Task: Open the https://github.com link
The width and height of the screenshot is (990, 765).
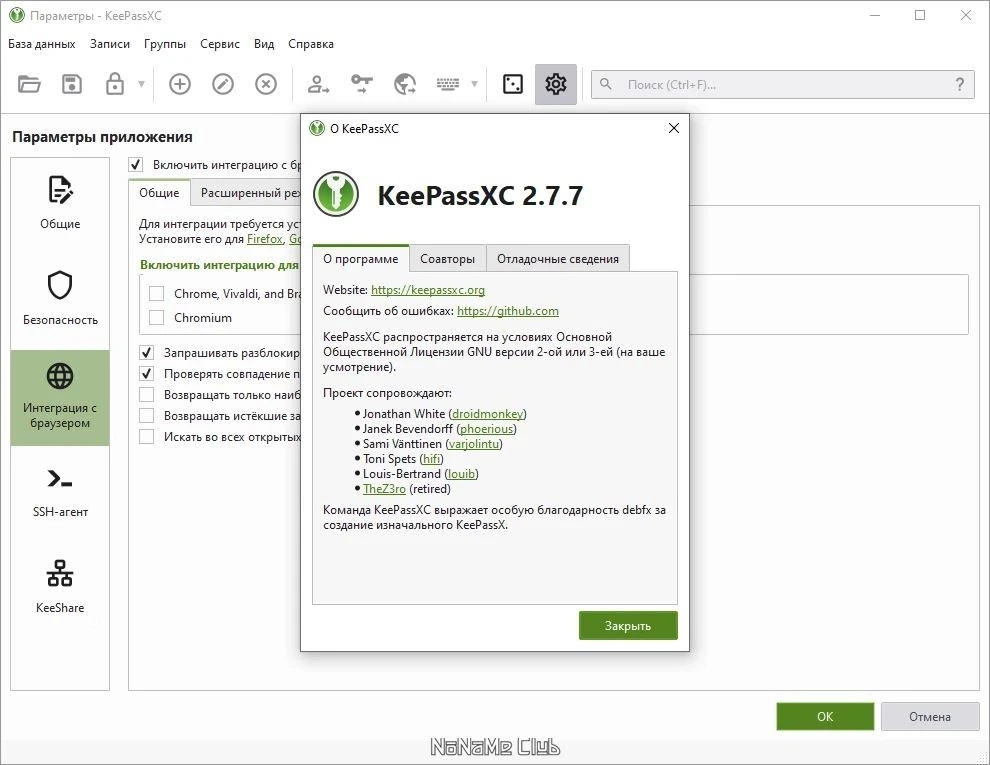Action: [x=508, y=311]
